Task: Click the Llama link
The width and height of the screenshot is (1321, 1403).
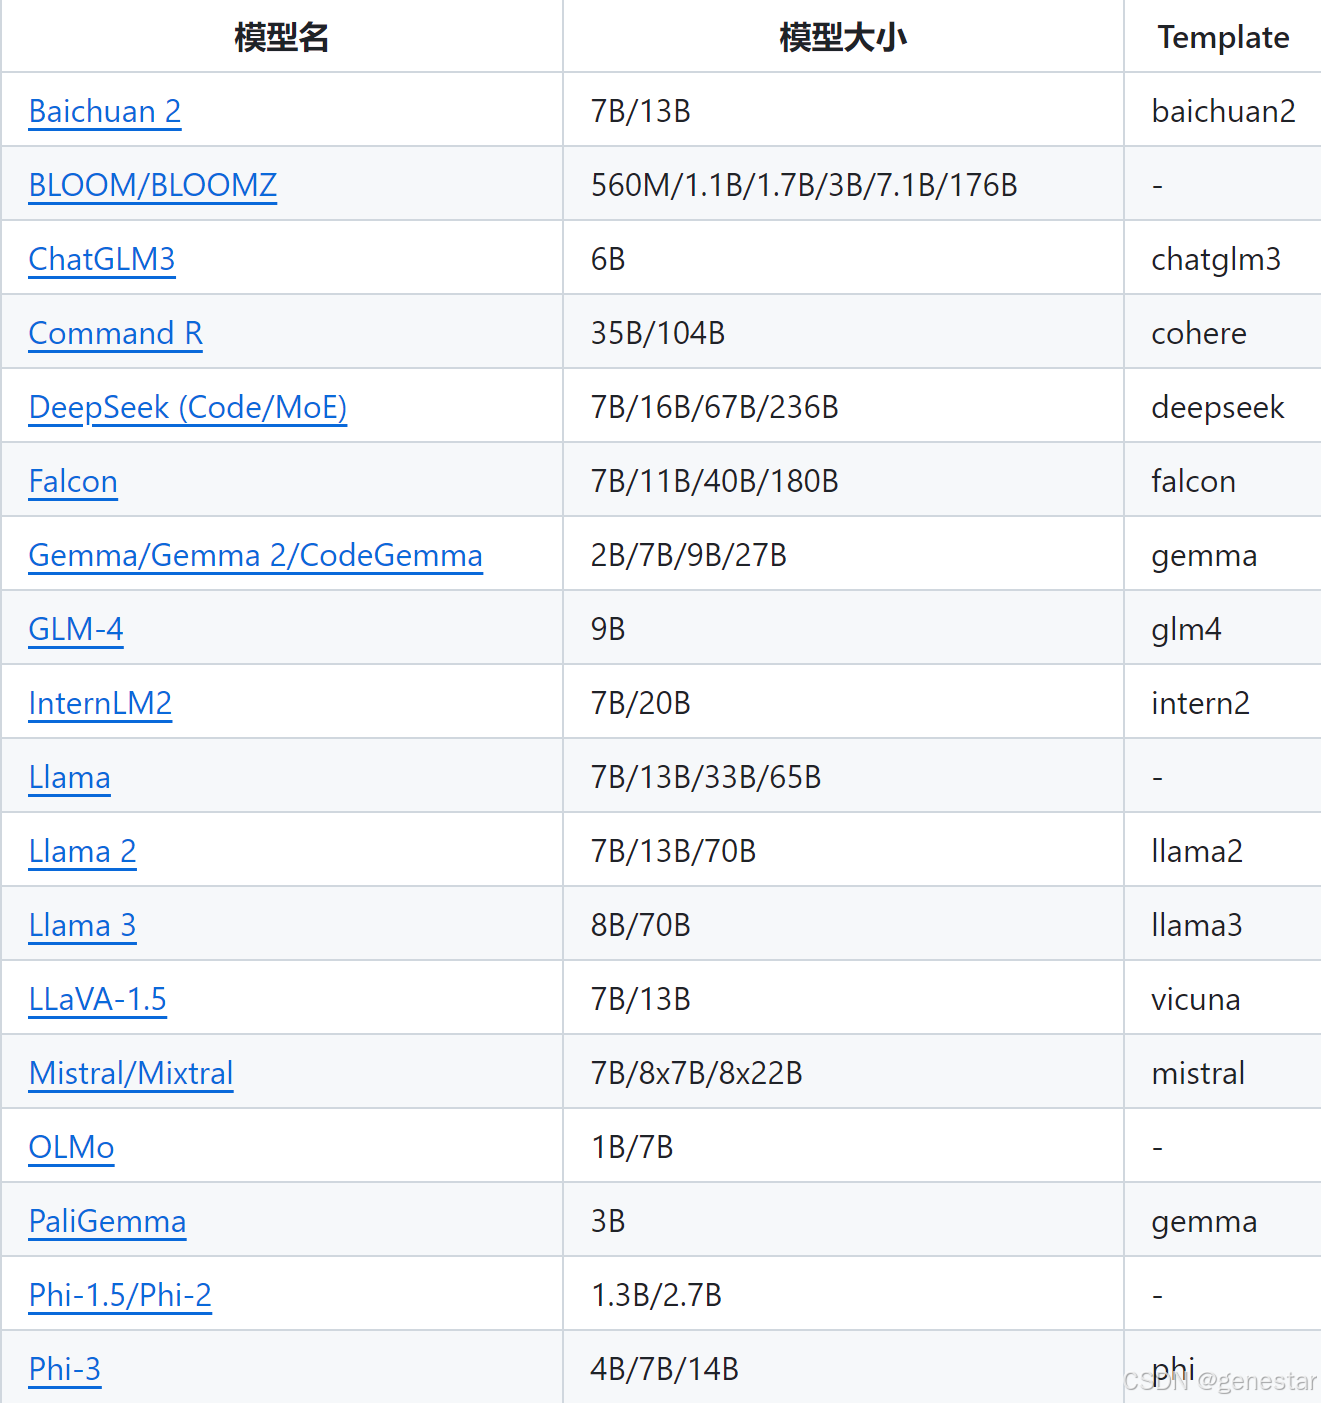Action: coord(69,777)
